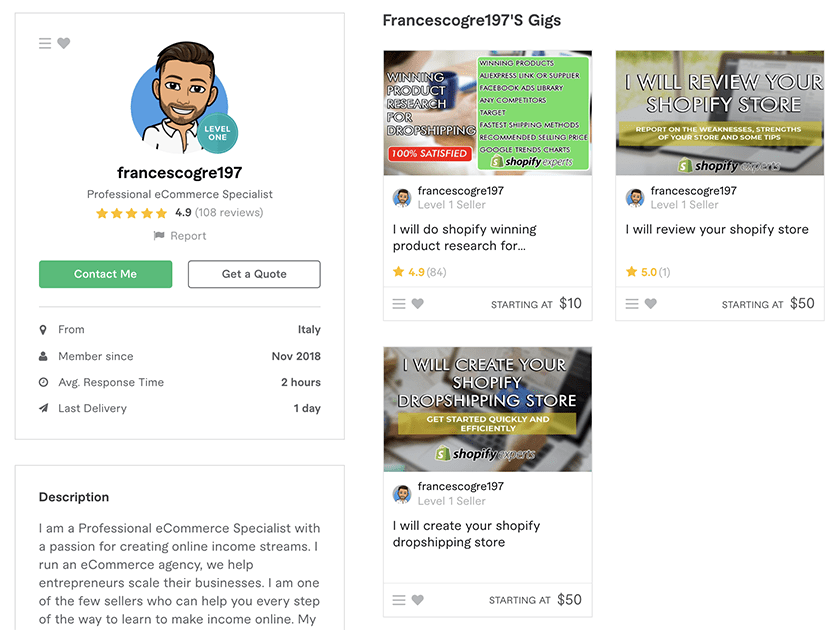Open the list menu on the dropshipping store gig
This screenshot has width=840, height=630.
pos(399,600)
